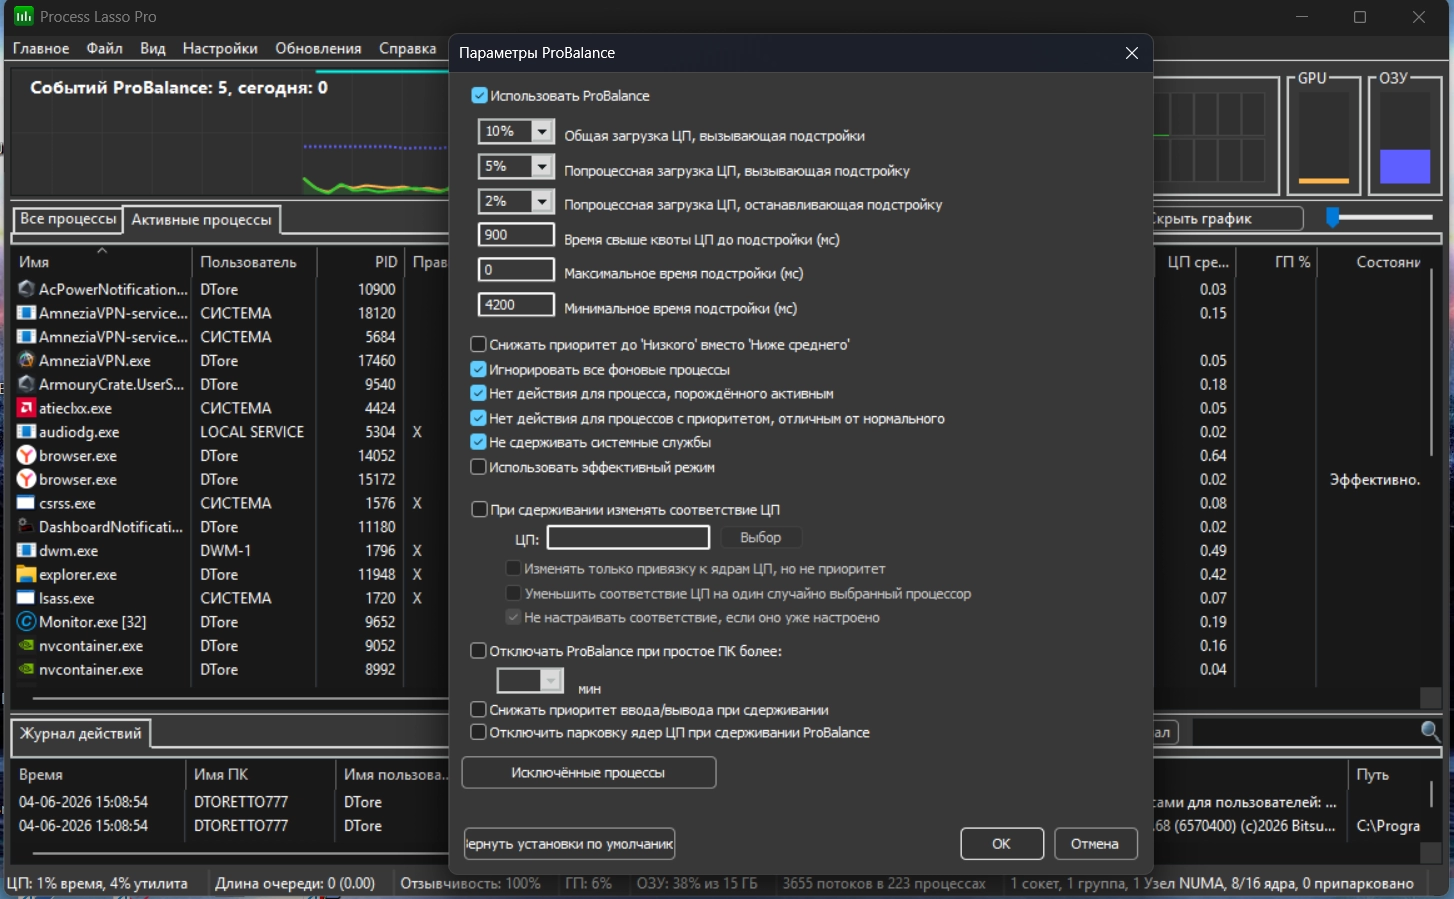1454x899 pixels.
Task: Click the blue slider next to 'Скрыть график'
Action: [x=1333, y=218]
